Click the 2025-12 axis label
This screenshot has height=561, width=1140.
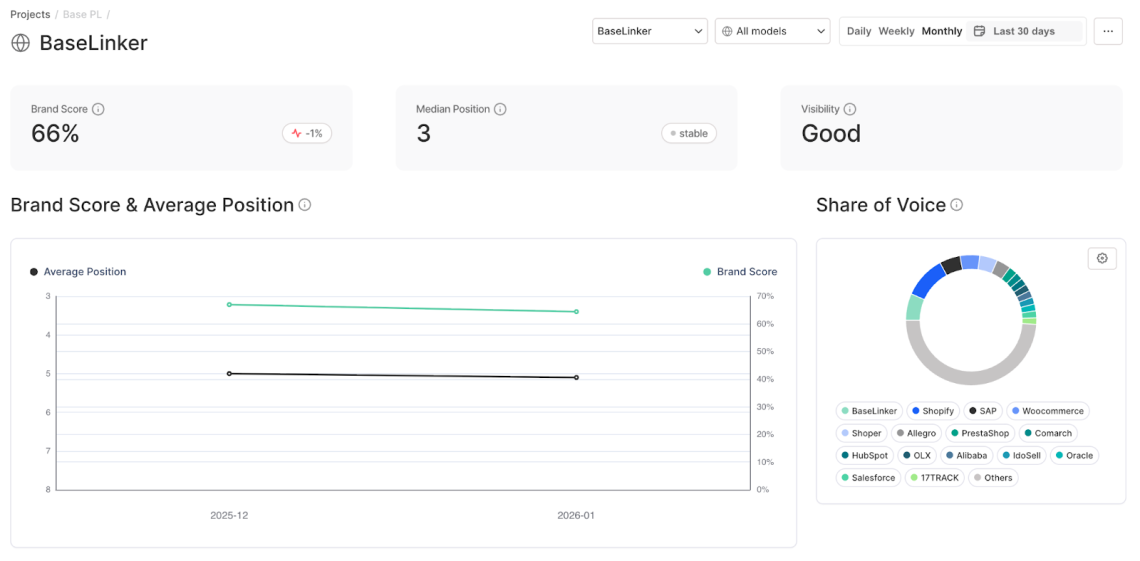(x=230, y=515)
